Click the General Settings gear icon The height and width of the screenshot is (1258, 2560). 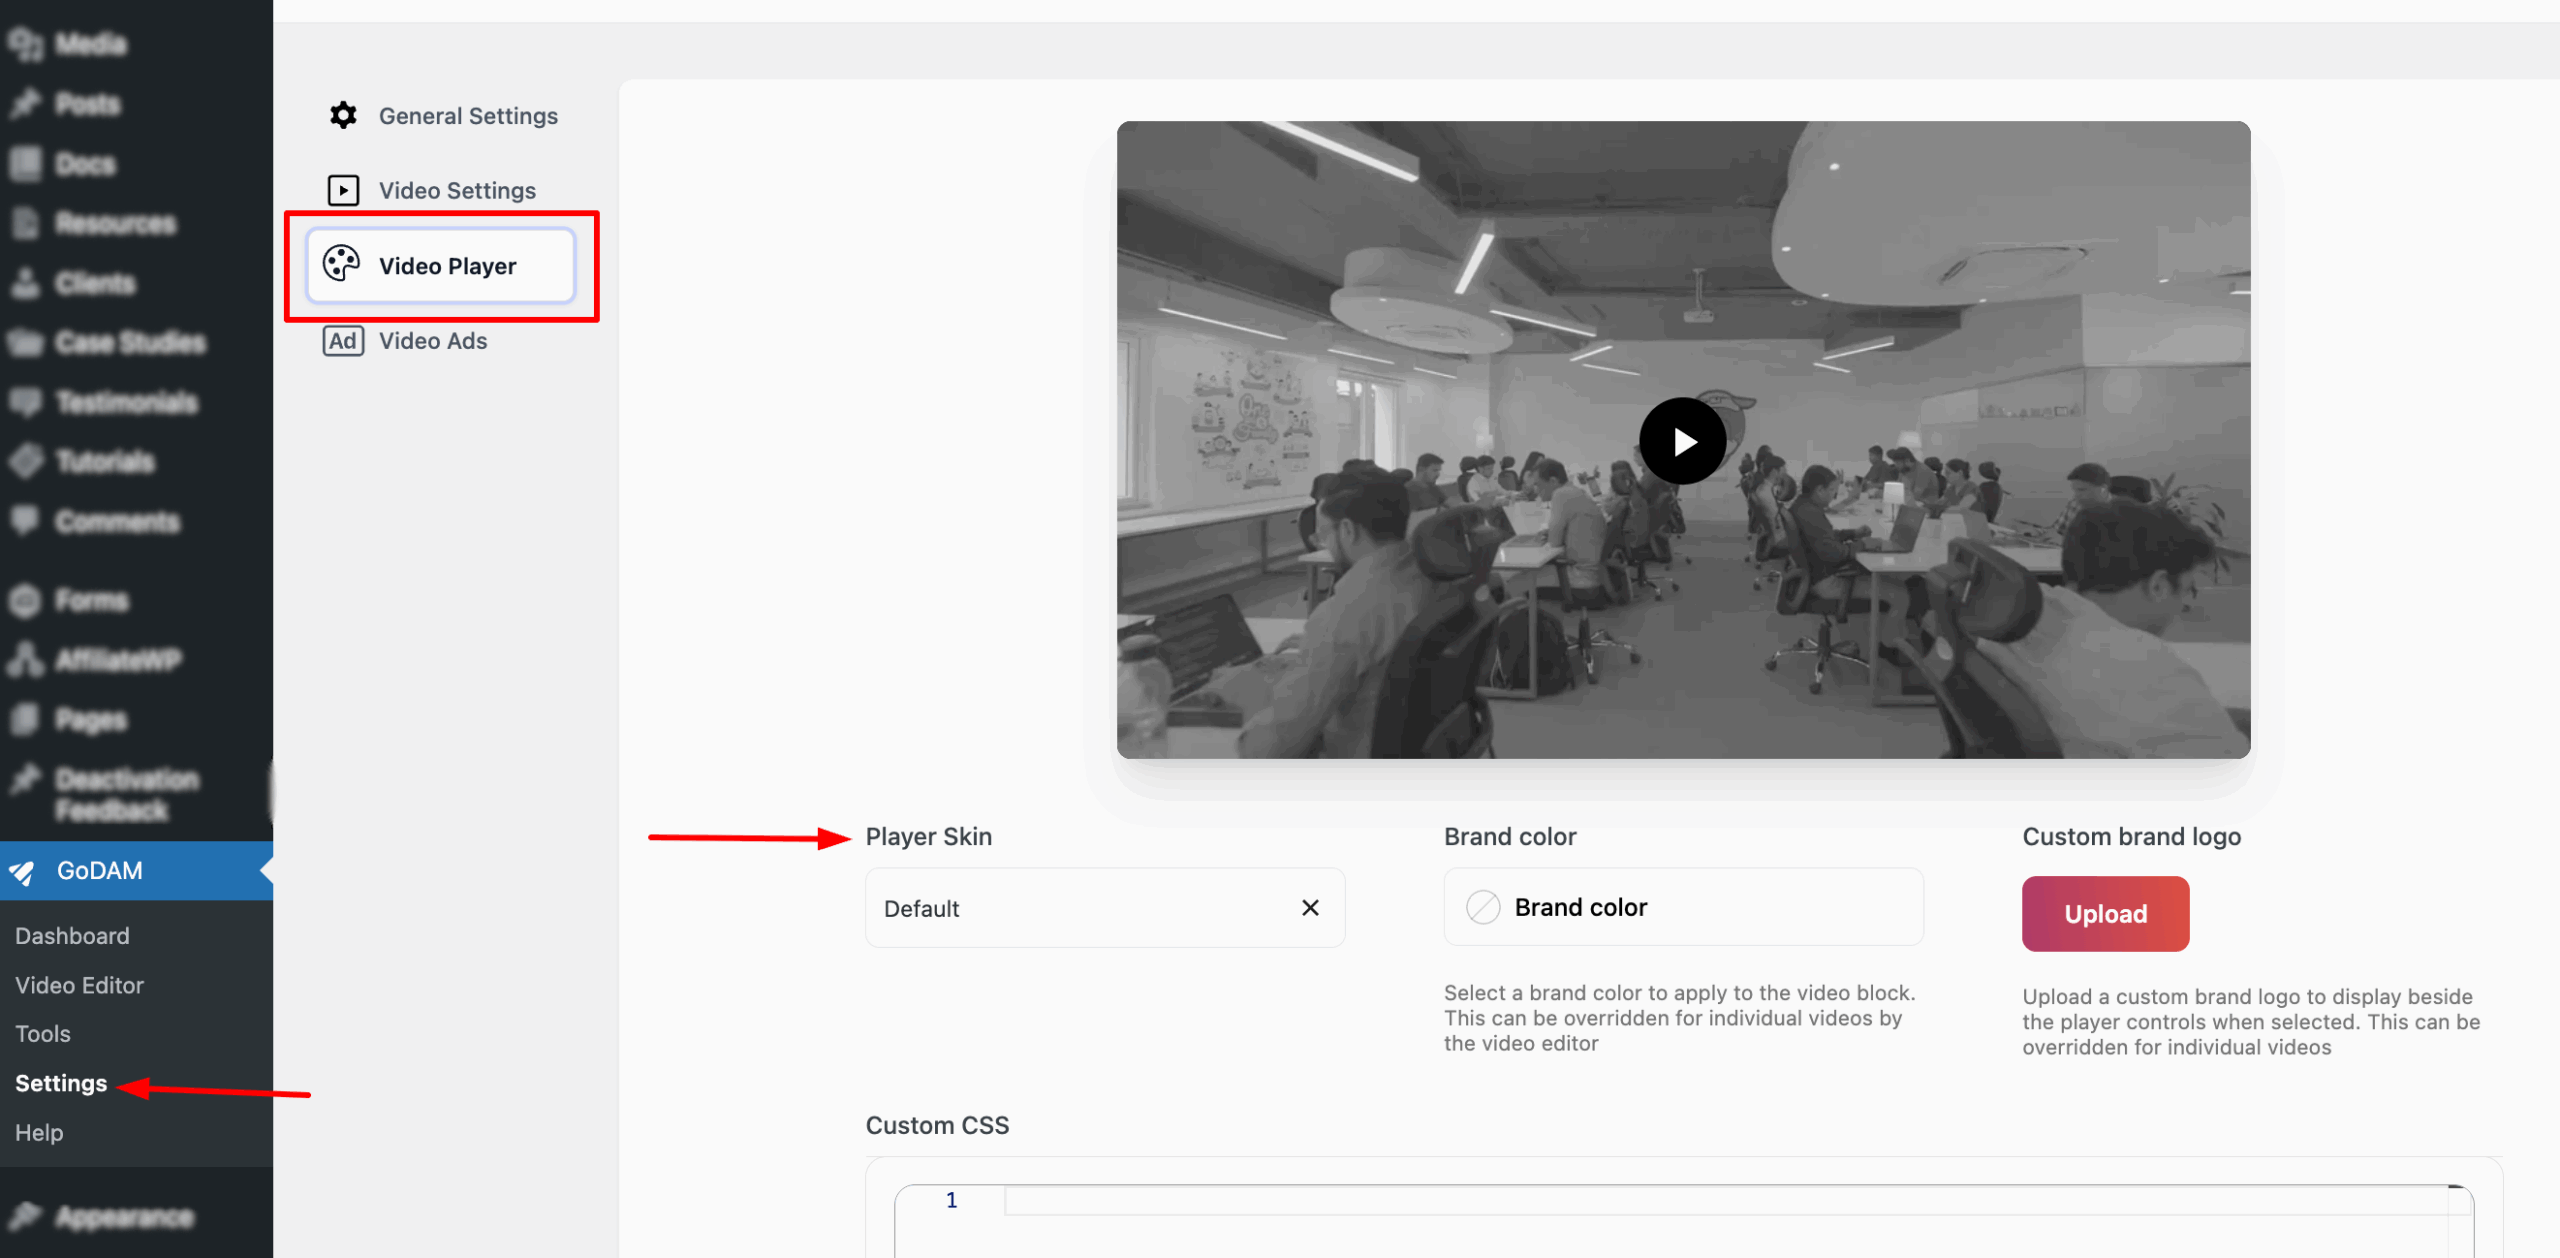click(343, 116)
